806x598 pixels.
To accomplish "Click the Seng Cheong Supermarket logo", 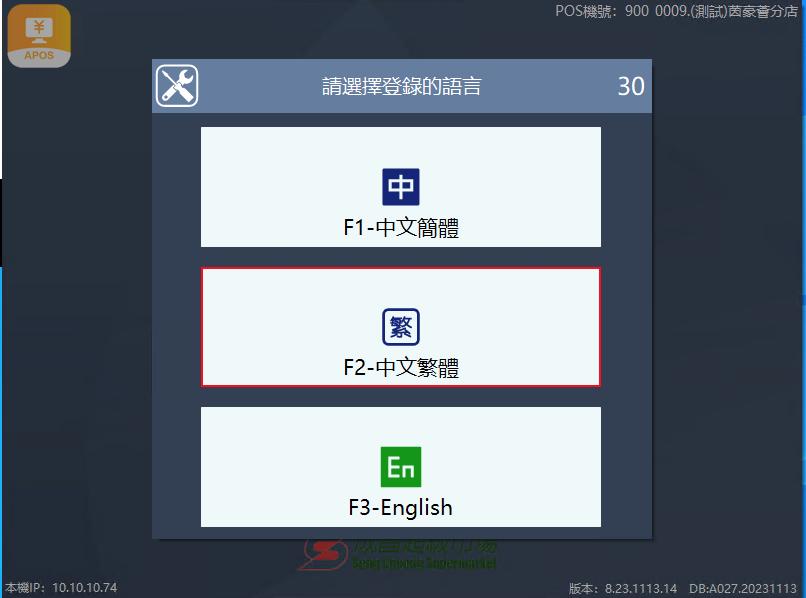I will (397, 555).
